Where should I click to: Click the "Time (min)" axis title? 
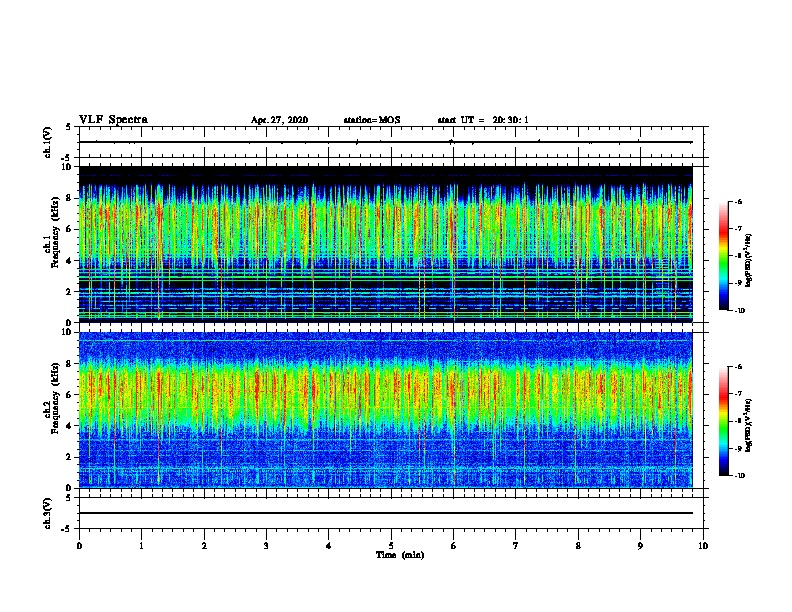point(400,555)
